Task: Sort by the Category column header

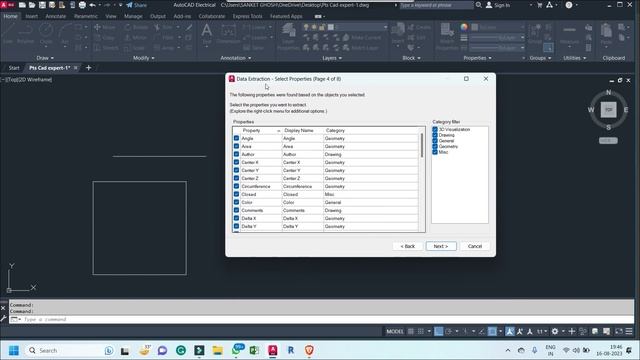Action: click(371, 130)
